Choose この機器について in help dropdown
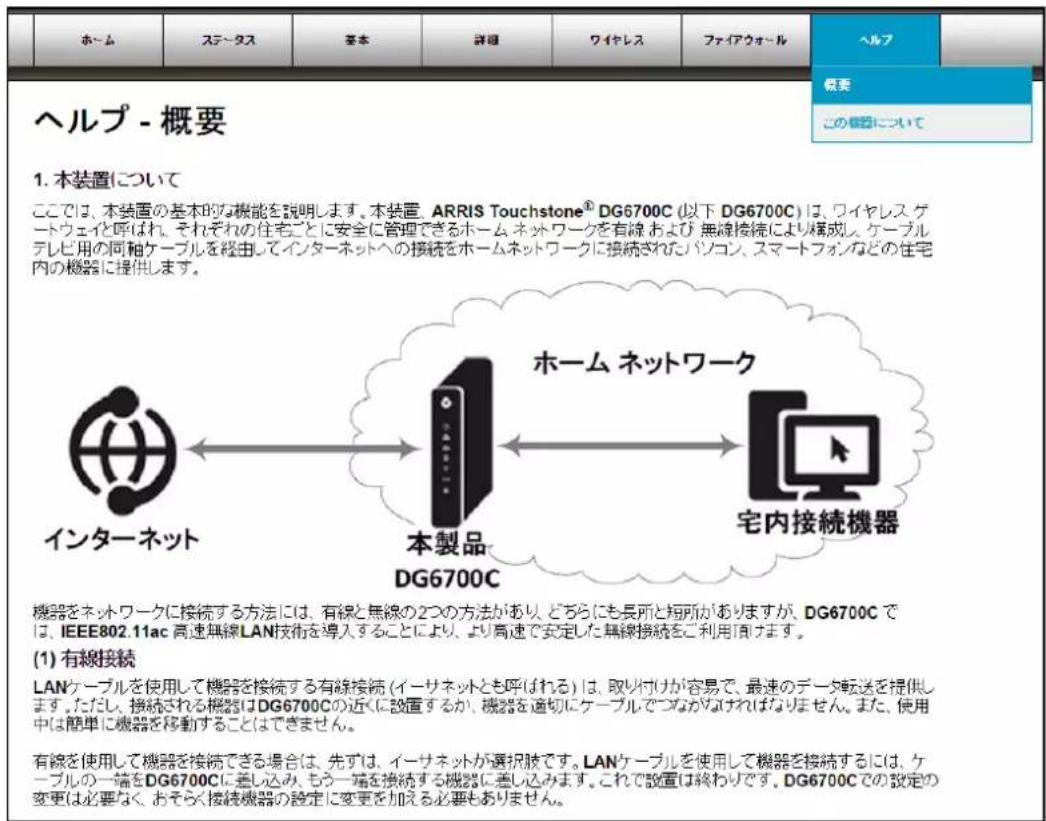1046x821 pixels. click(x=921, y=123)
